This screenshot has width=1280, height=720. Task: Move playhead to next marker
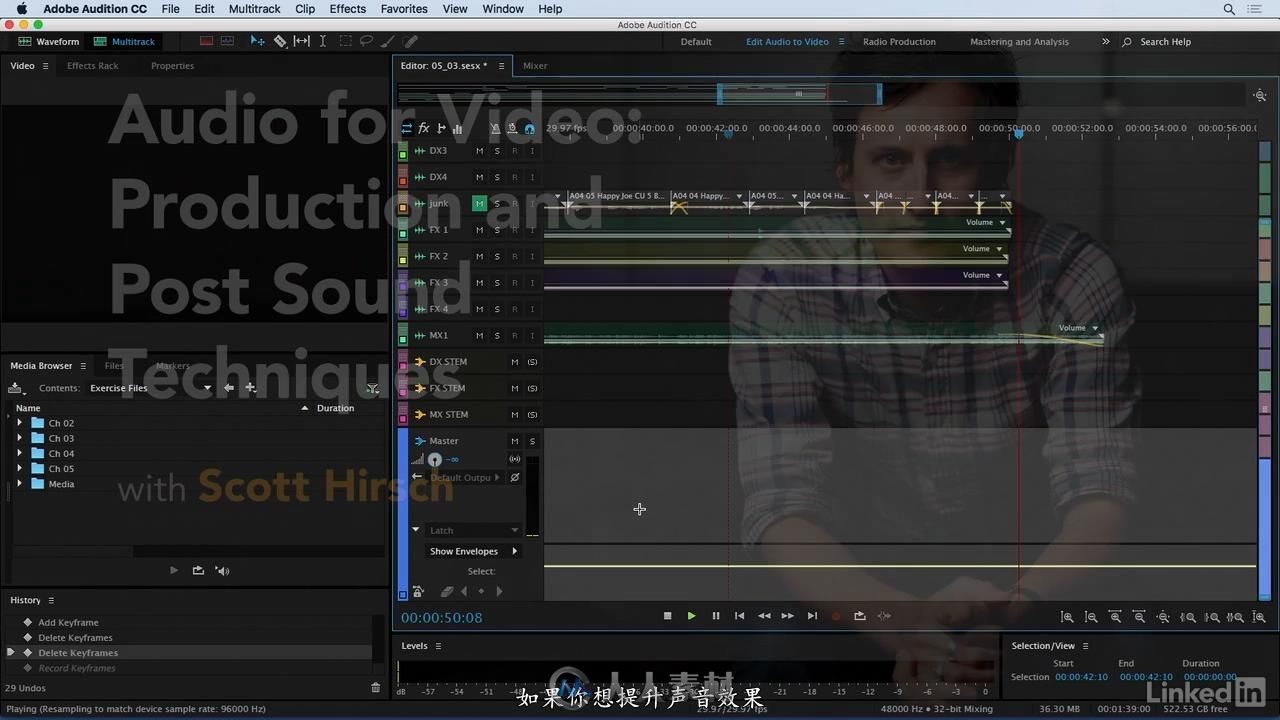[x=812, y=616]
